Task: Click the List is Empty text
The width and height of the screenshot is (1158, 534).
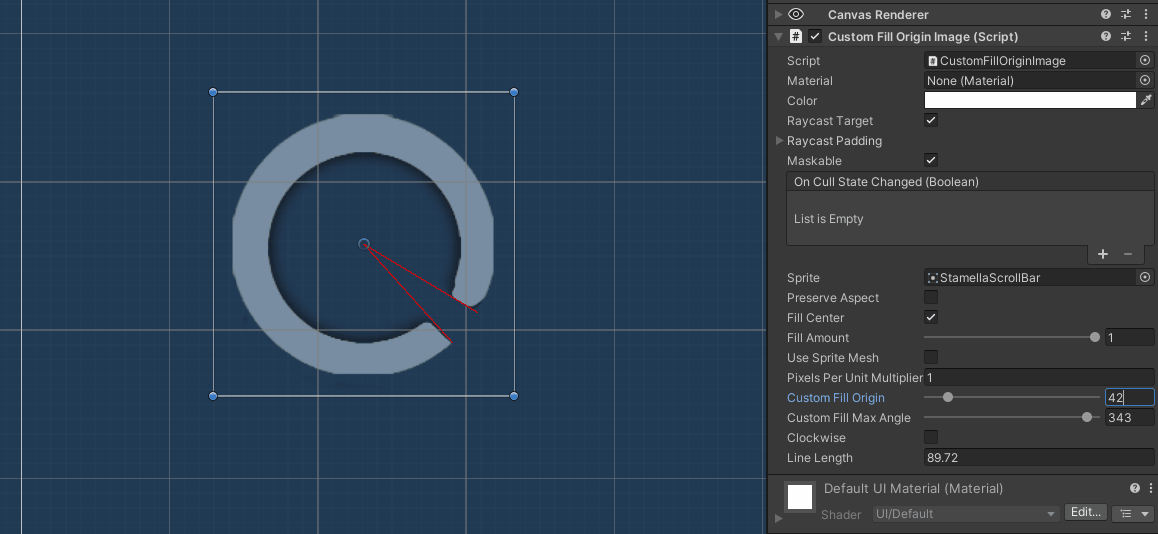Action: coord(829,219)
